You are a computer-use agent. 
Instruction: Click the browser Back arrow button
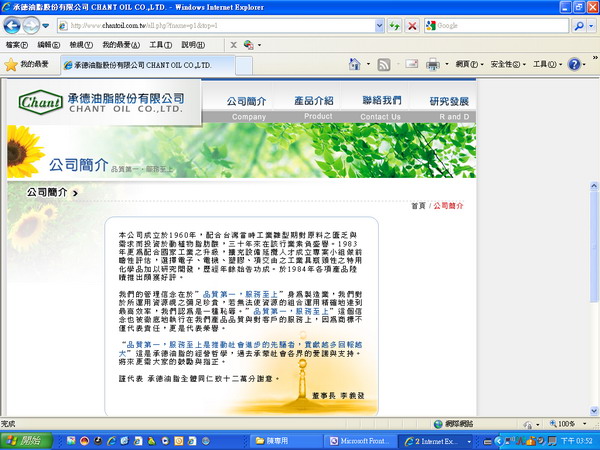pos(11,26)
